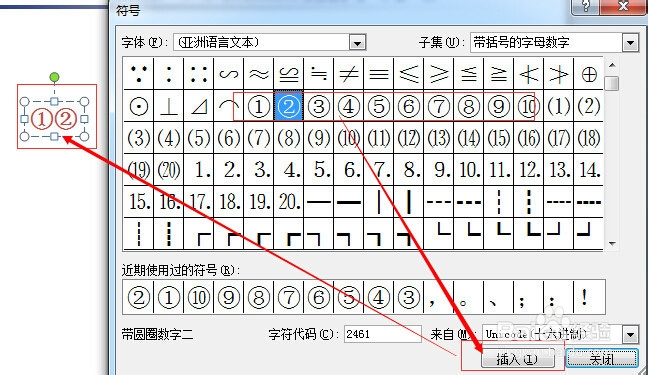Image resolution: width=648 pixels, height=375 pixels.
Task: Pick the semicolon from recently used symbols
Action: point(529,297)
